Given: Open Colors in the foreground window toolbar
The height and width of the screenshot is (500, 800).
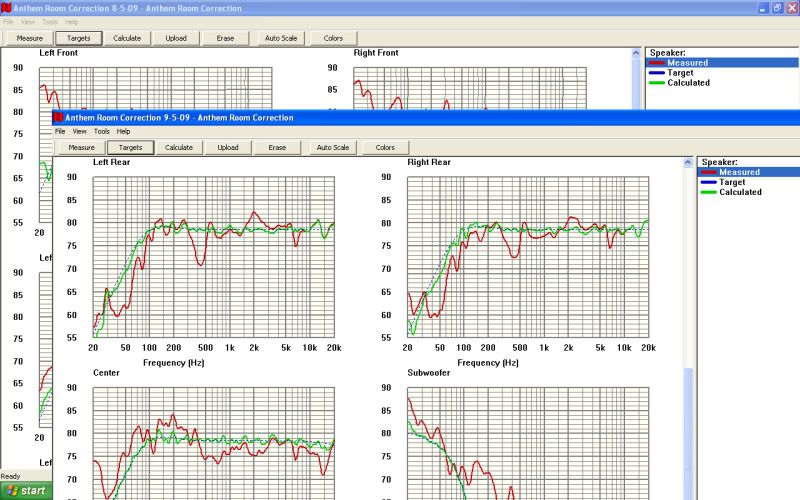Looking at the screenshot, I should (385, 147).
